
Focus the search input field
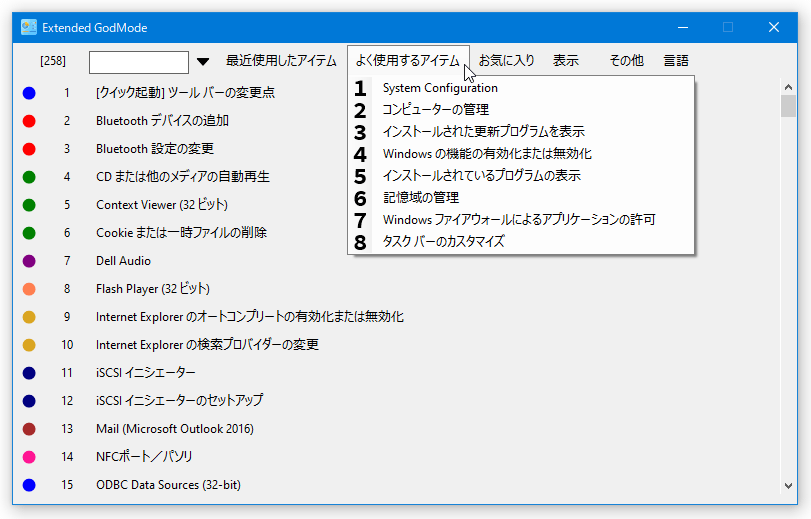[139, 62]
